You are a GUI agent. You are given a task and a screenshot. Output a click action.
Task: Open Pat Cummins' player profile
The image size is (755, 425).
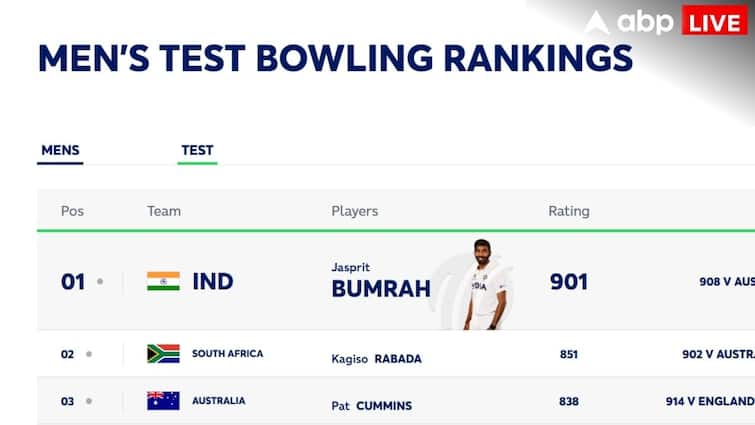371,406
